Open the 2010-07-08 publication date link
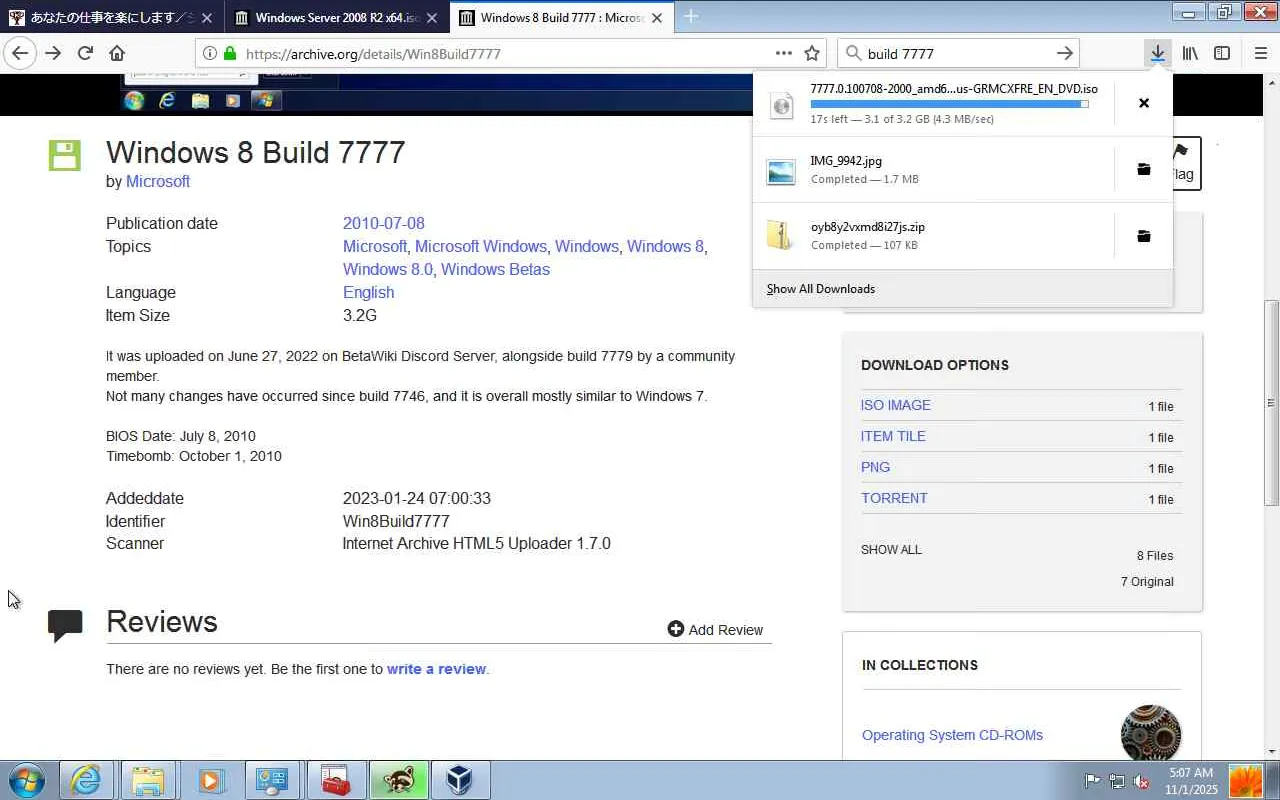1280x800 pixels. (x=384, y=223)
